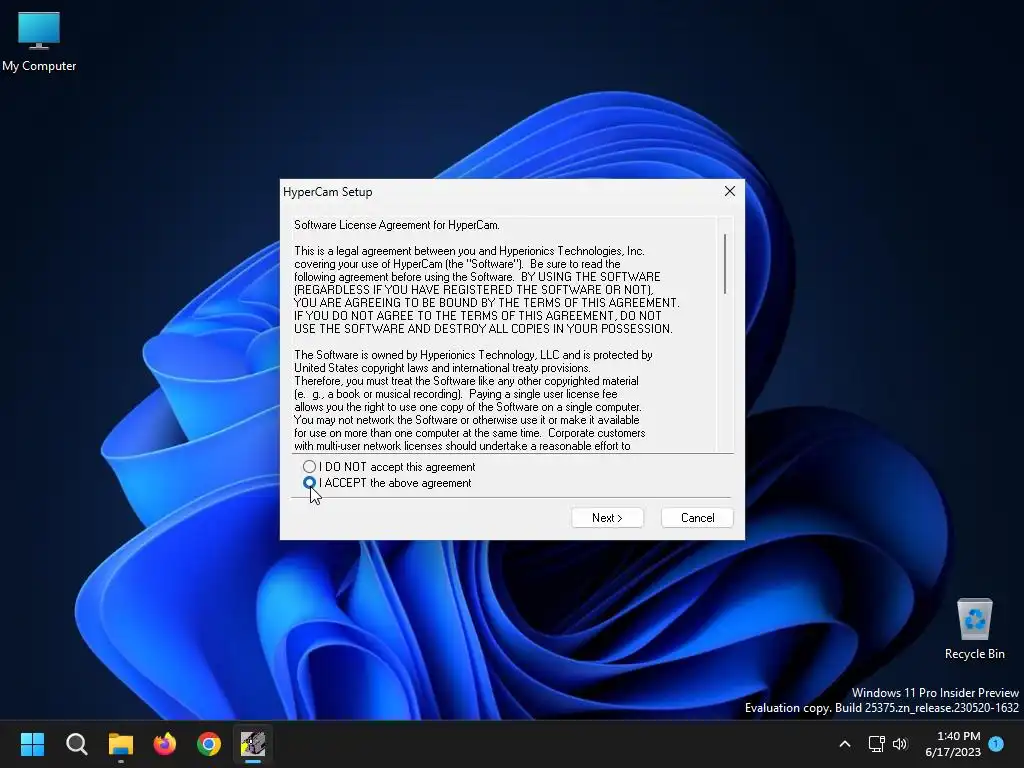Show hidden system tray icons
The image size is (1024, 768).
[x=844, y=744]
